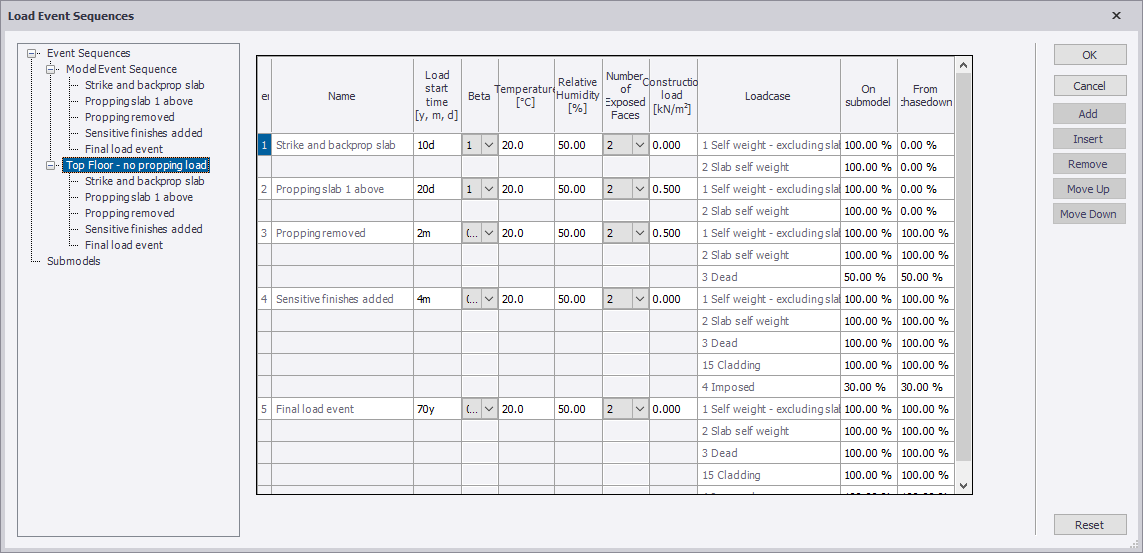Open Exposed Faces dropdown for Final load event row
This screenshot has height=553, width=1143.
(640, 409)
